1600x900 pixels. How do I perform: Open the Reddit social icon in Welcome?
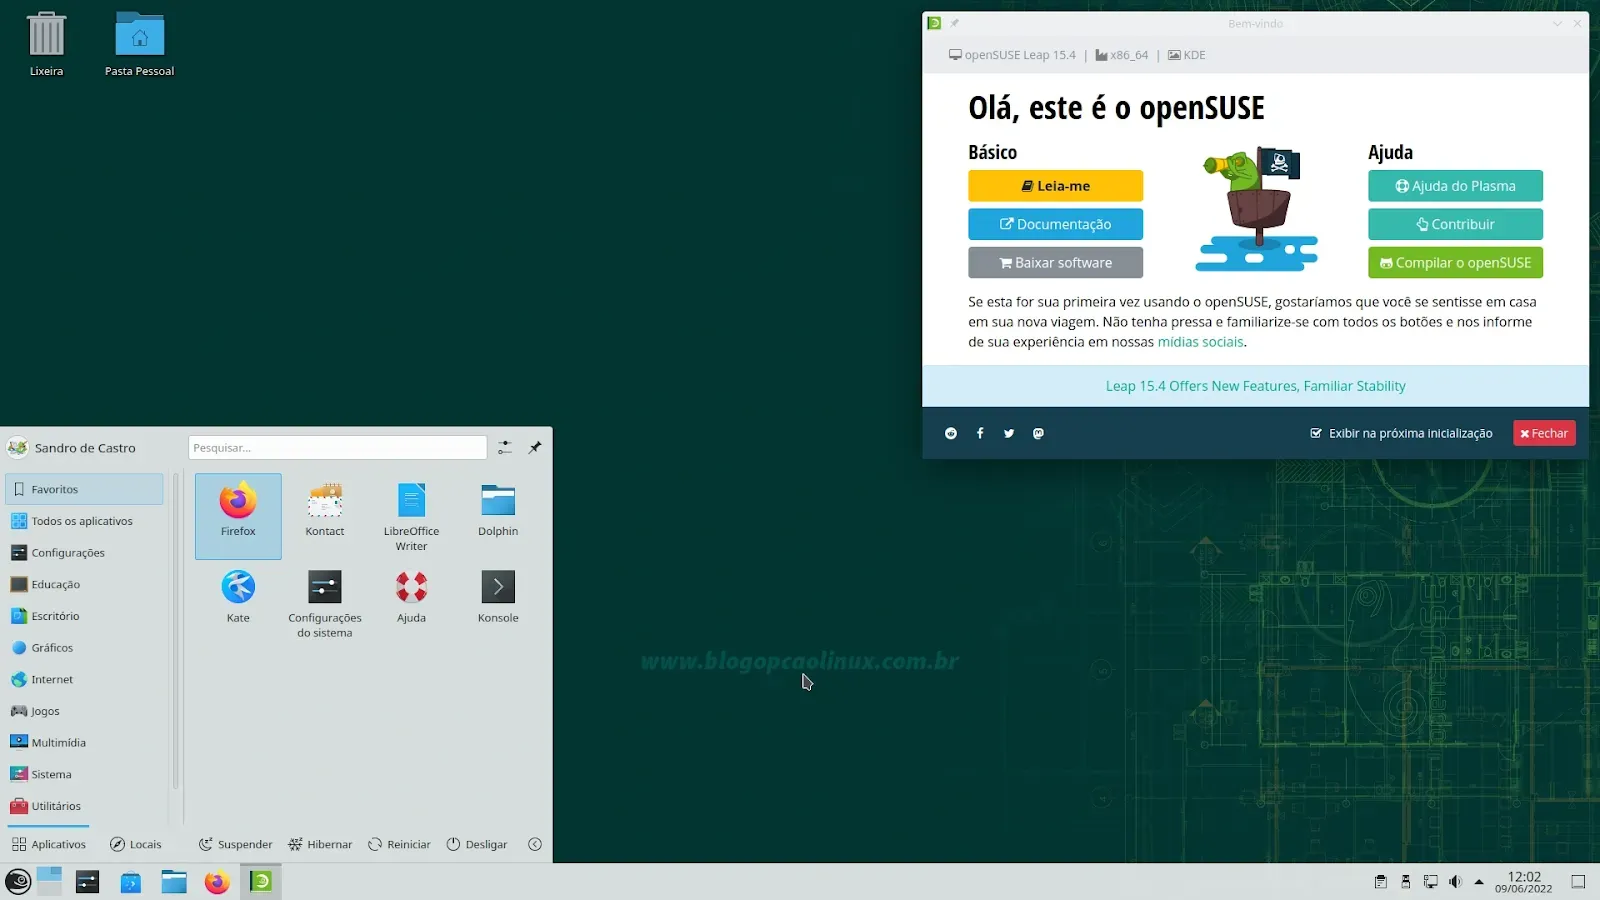(951, 433)
